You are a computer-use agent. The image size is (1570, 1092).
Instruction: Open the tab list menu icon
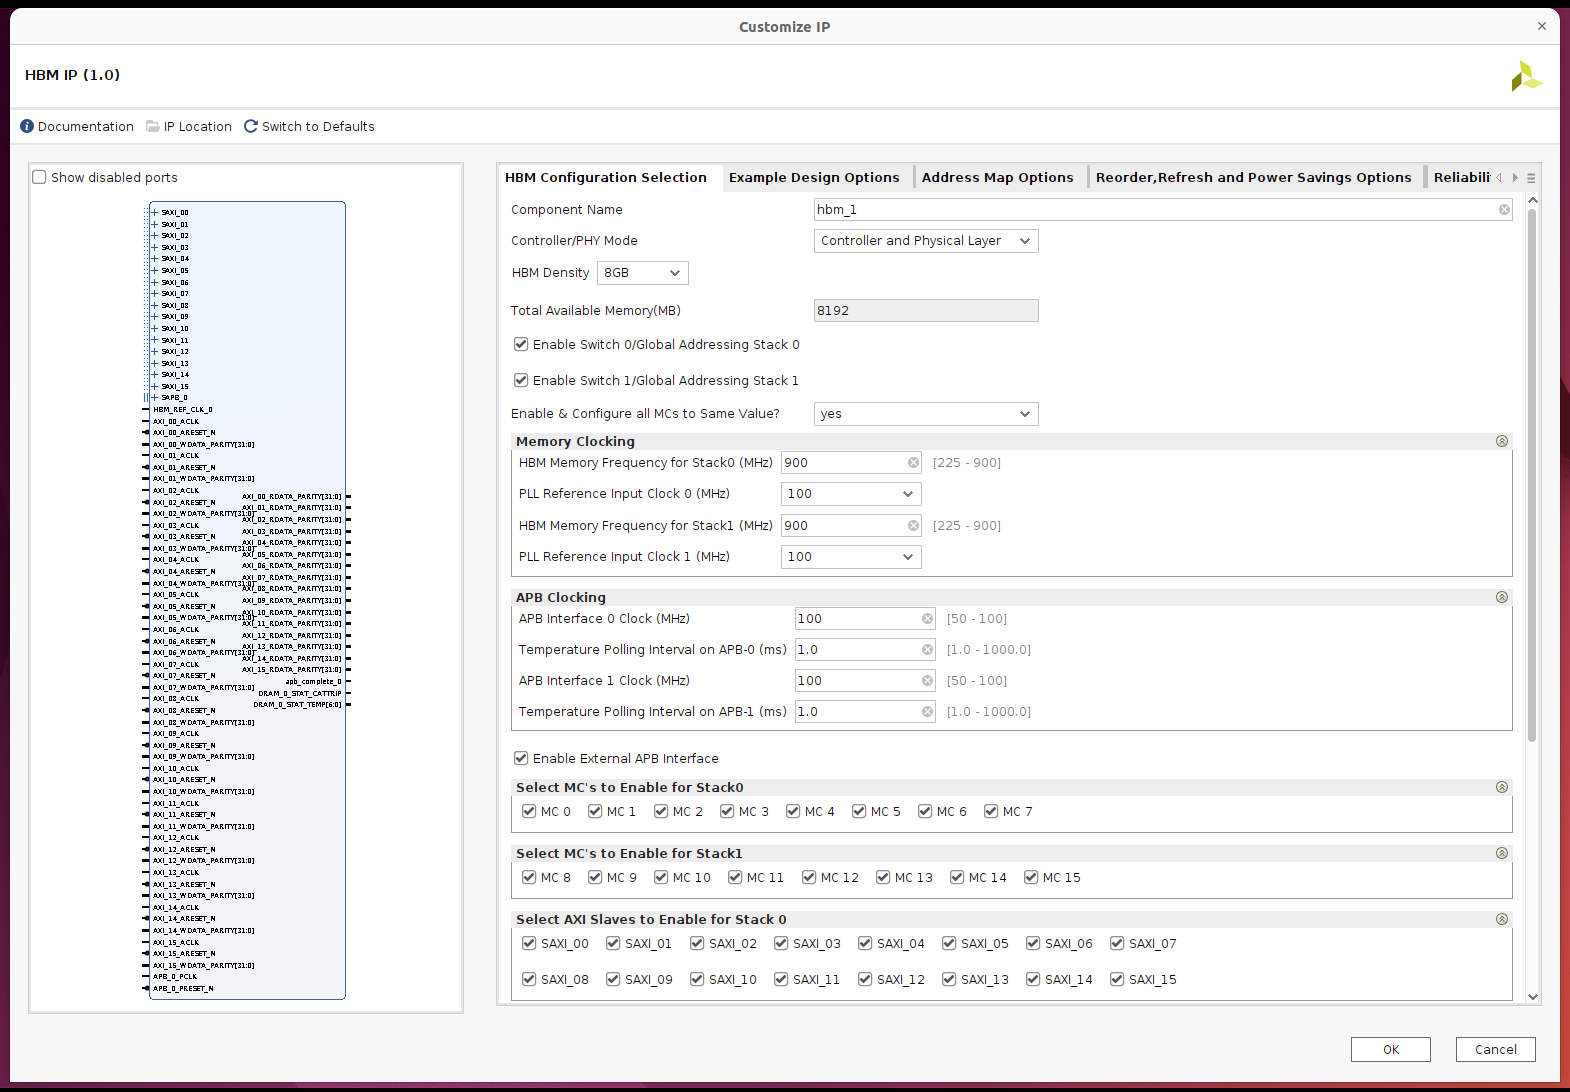(1531, 178)
